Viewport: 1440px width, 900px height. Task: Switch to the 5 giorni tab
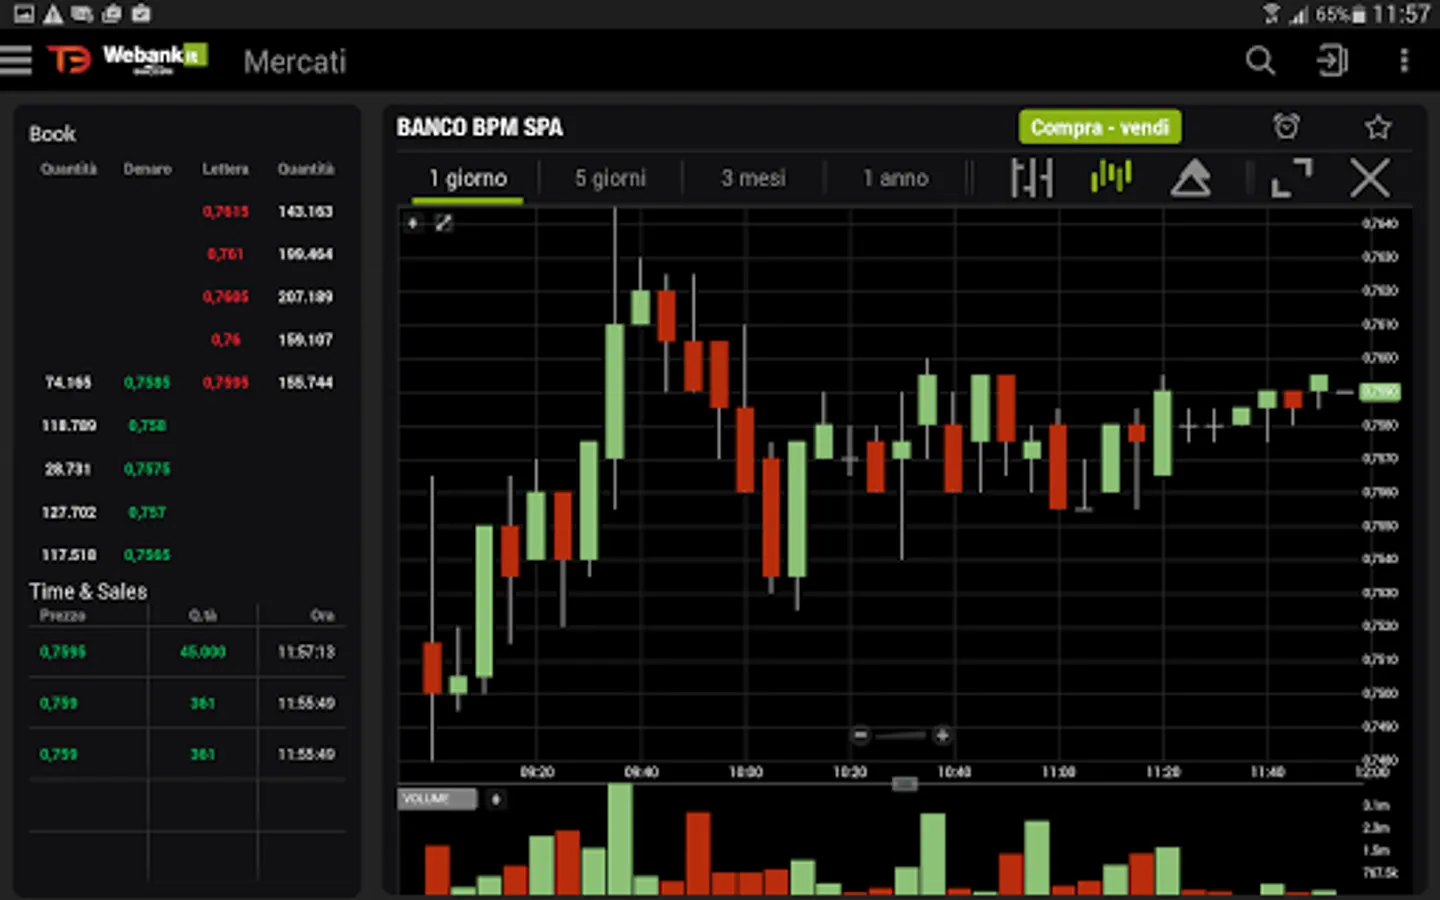(x=610, y=178)
